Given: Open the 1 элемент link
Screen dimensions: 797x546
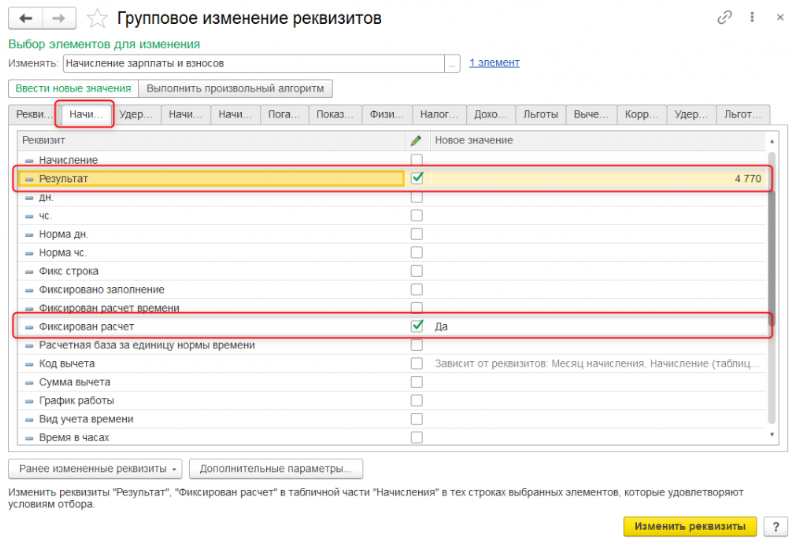Looking at the screenshot, I should click(494, 63).
